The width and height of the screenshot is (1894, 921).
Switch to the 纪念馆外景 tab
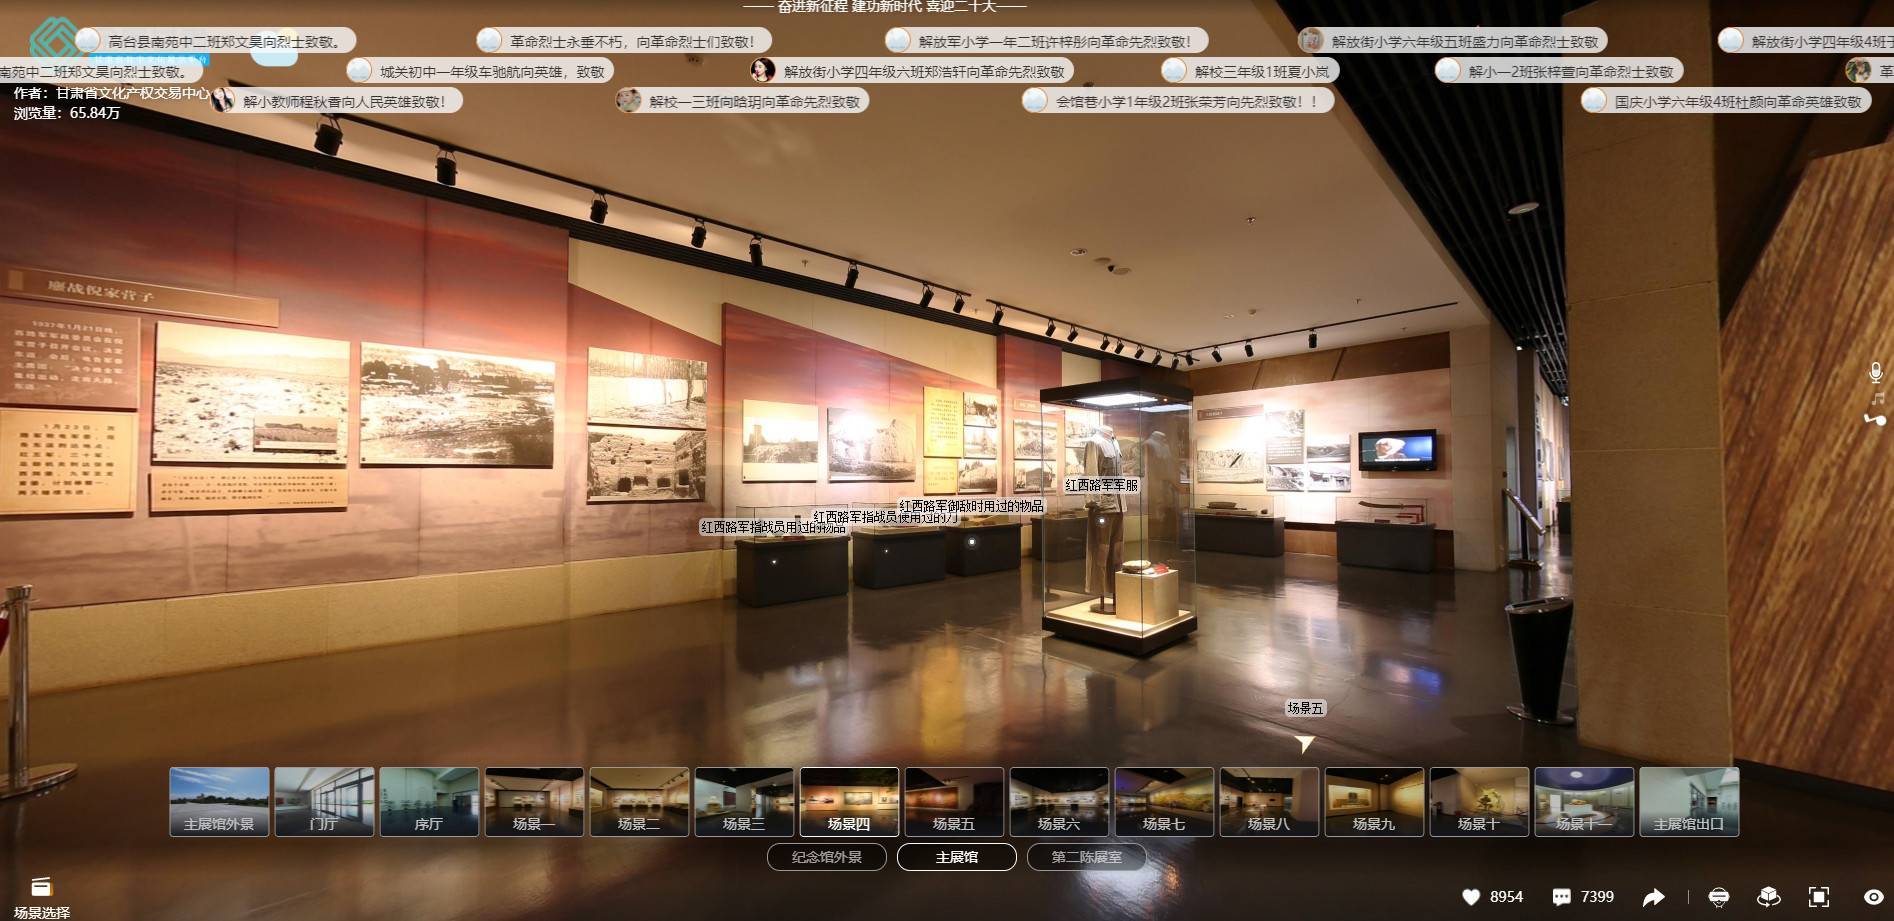coord(826,857)
